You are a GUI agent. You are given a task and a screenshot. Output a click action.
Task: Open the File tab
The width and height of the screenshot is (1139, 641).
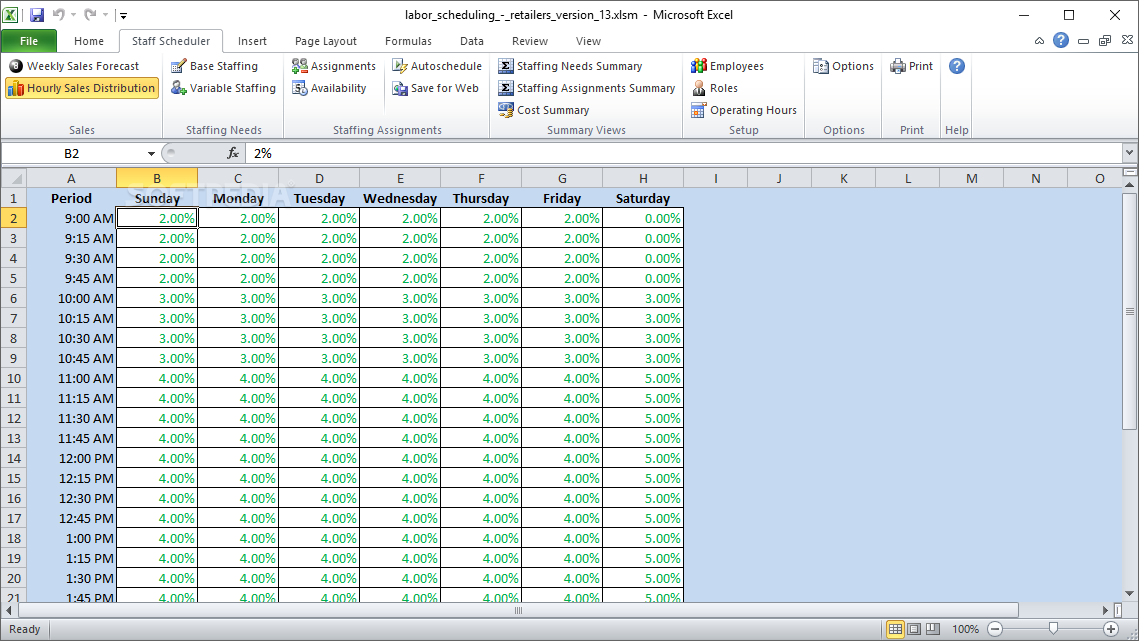click(x=29, y=41)
